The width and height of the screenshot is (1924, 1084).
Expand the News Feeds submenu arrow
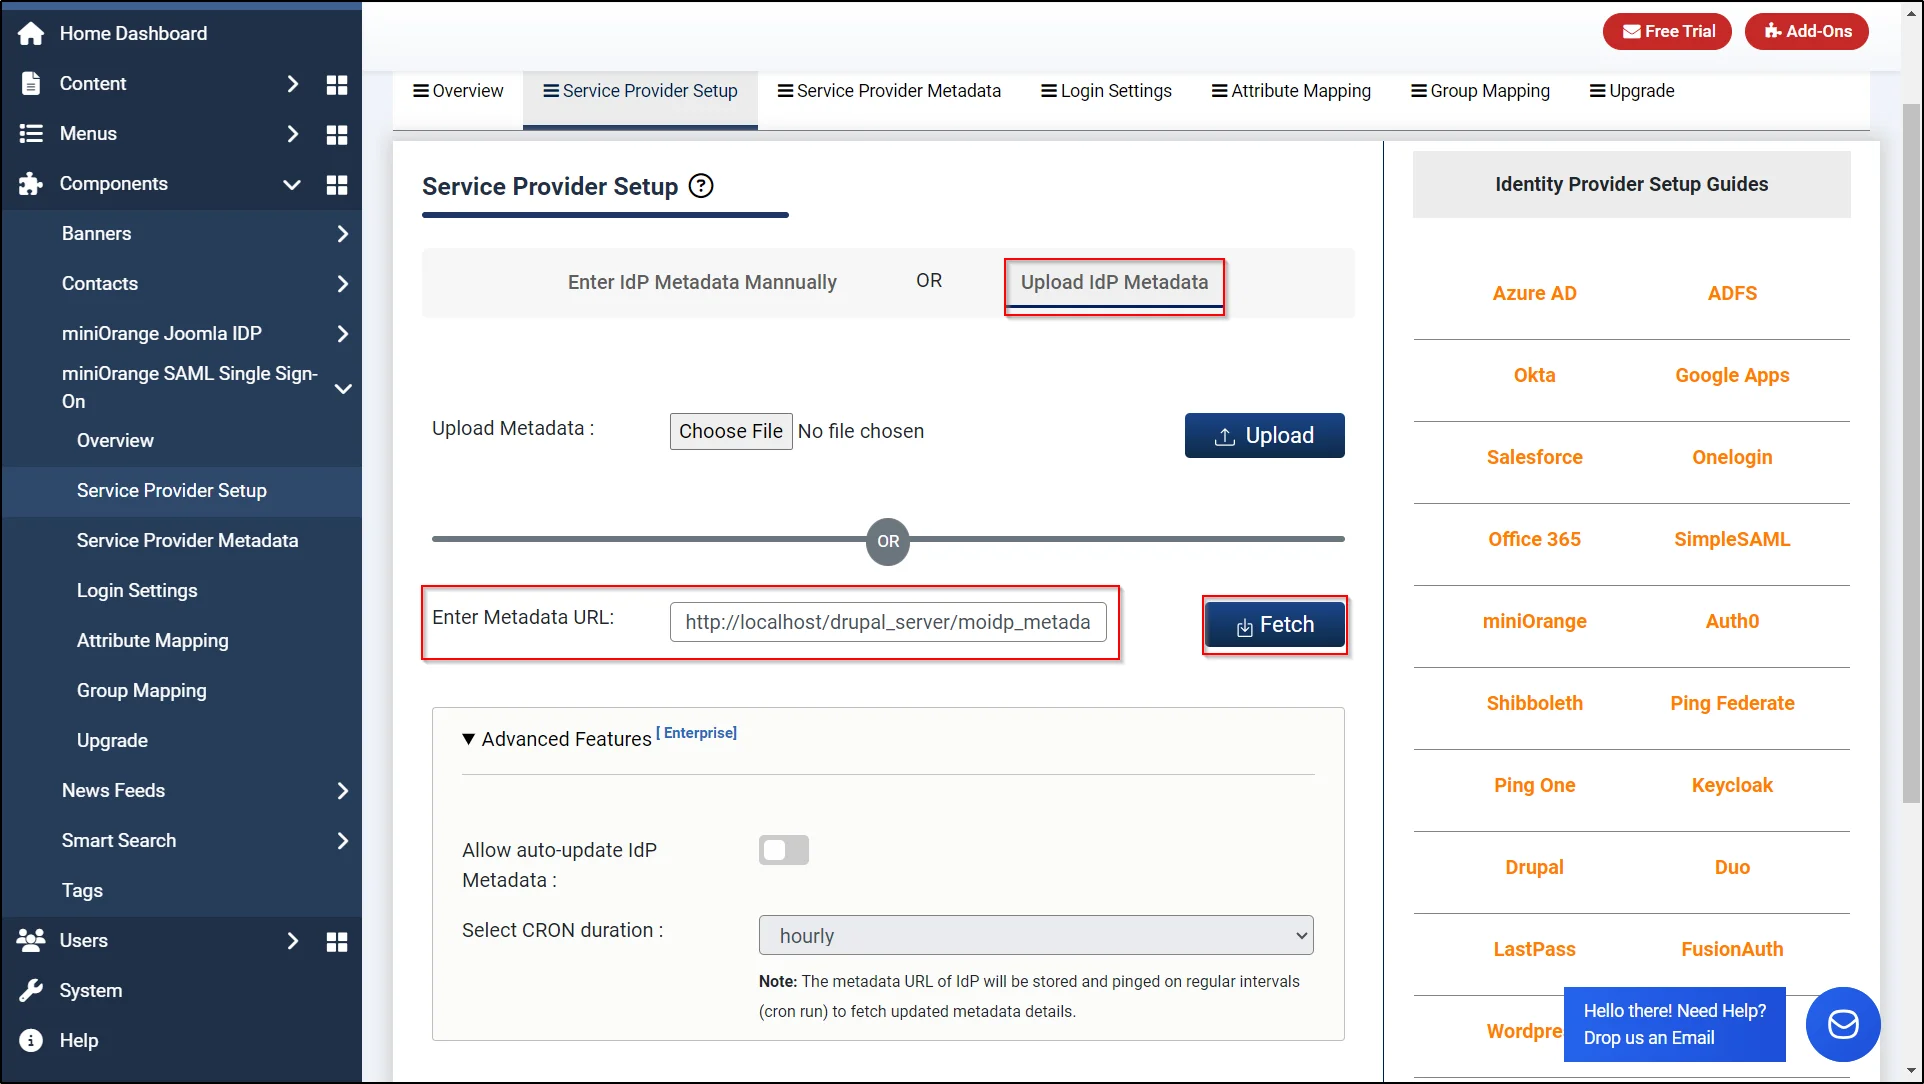tap(343, 791)
